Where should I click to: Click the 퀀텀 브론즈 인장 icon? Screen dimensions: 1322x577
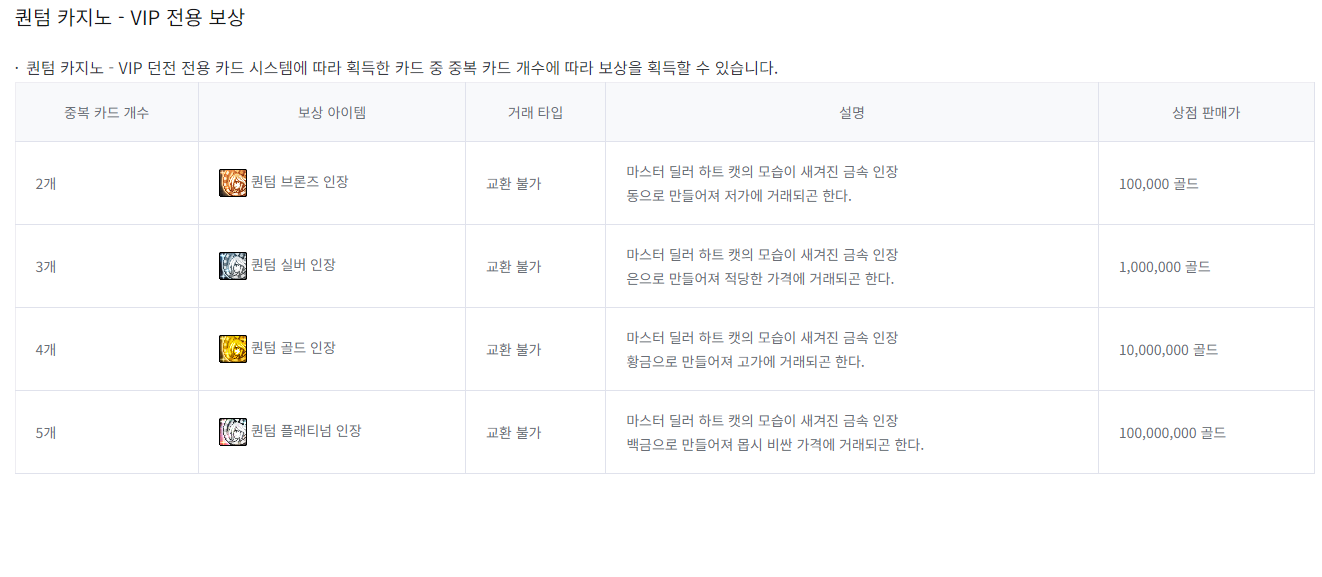[x=232, y=183]
